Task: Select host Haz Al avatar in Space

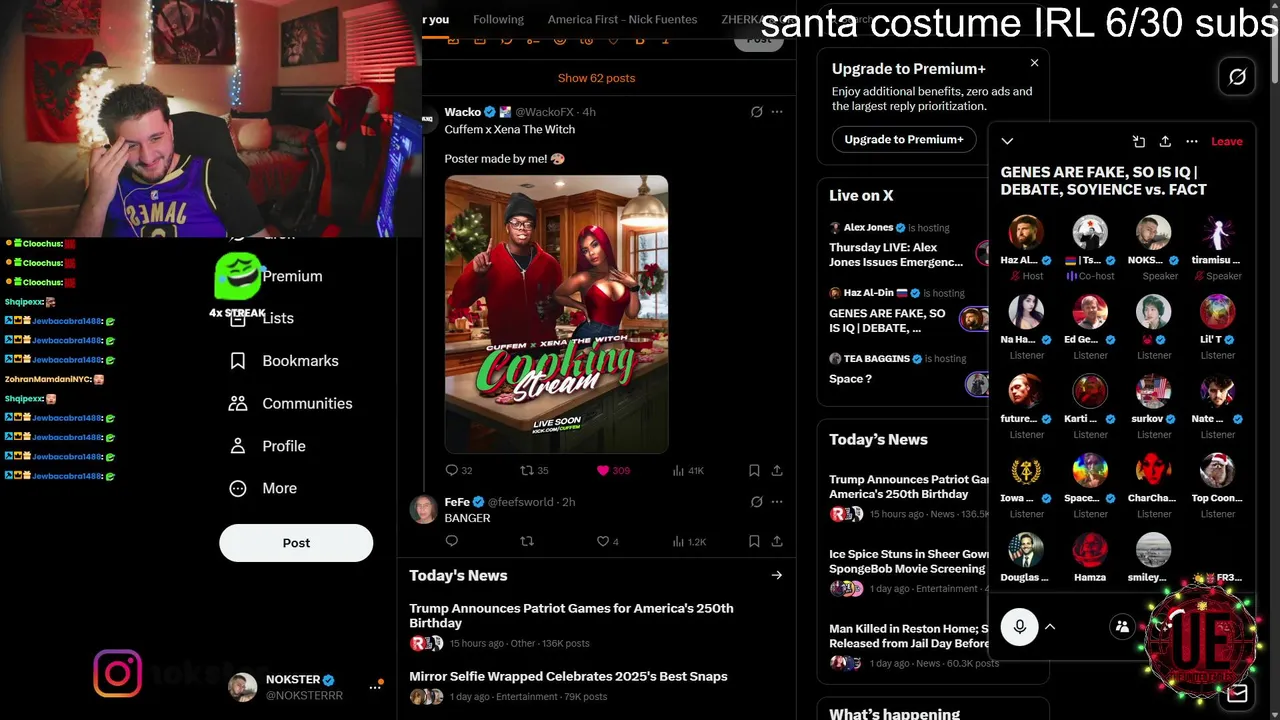Action: point(1026,232)
